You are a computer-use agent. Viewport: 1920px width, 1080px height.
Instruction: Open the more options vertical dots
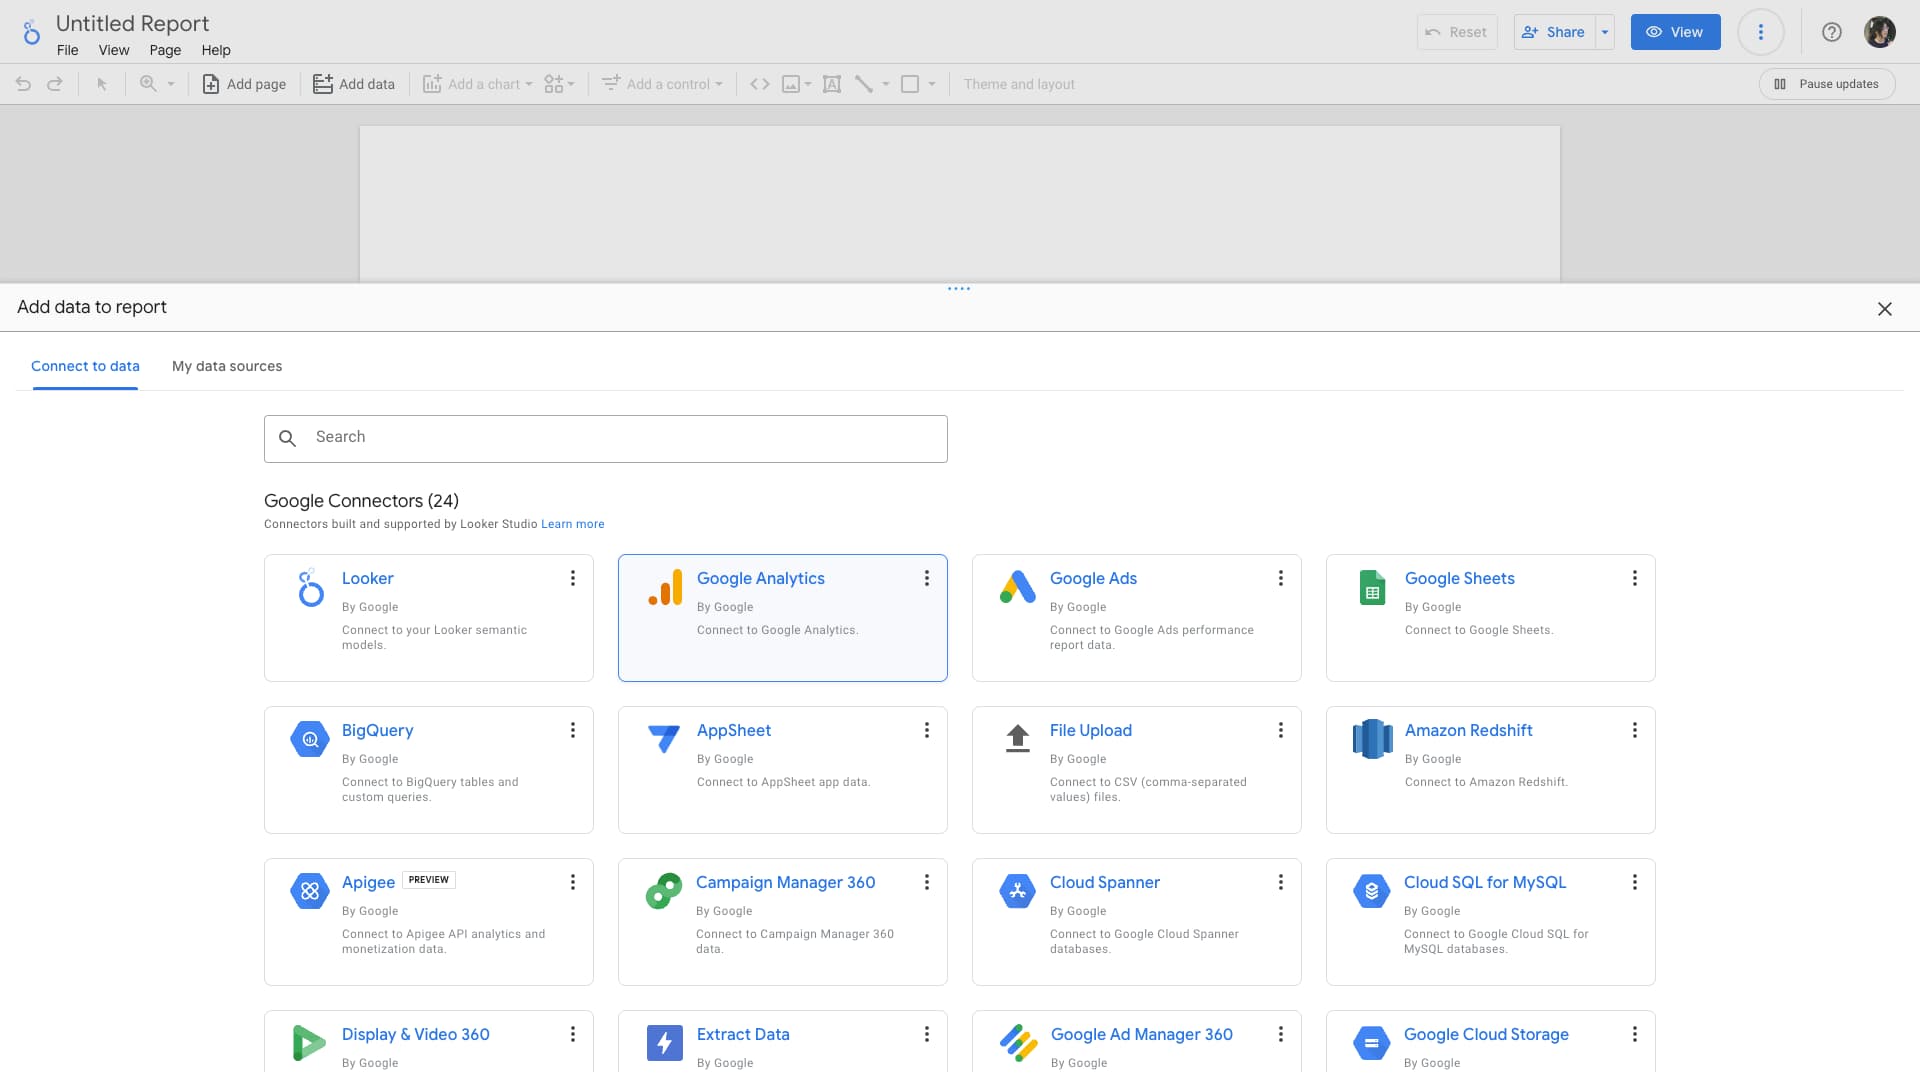pyautogui.click(x=1761, y=32)
